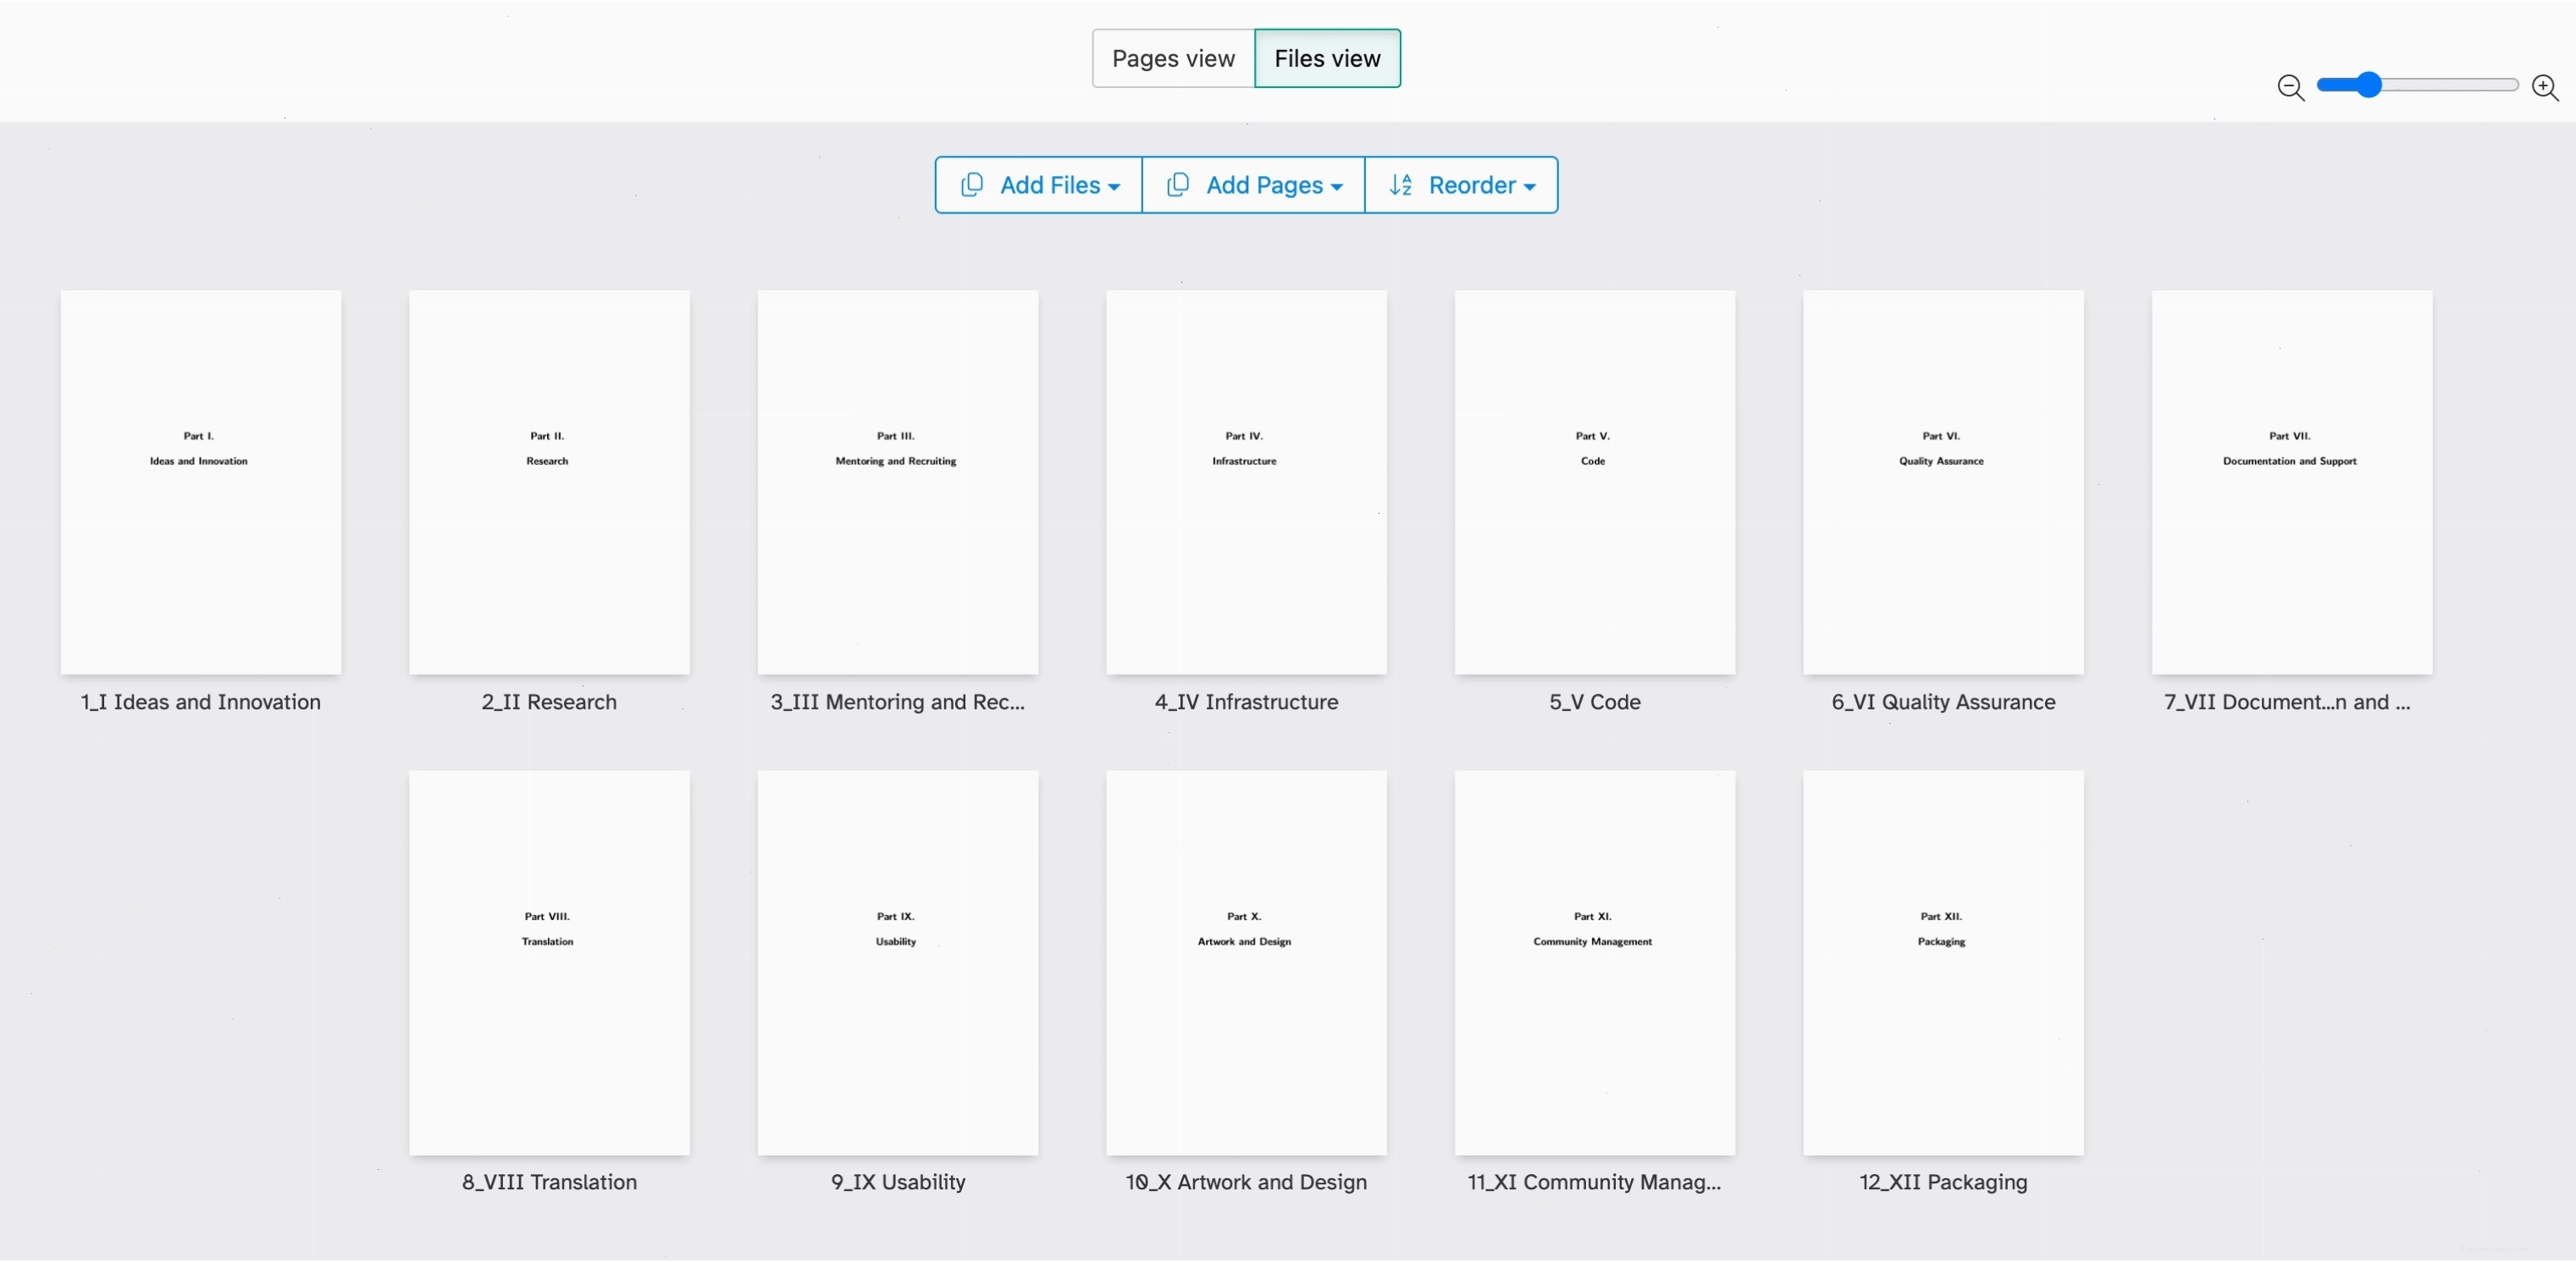Click the file name '1_I Ideas and Innovation'
The image size is (2576, 1263).
point(201,702)
